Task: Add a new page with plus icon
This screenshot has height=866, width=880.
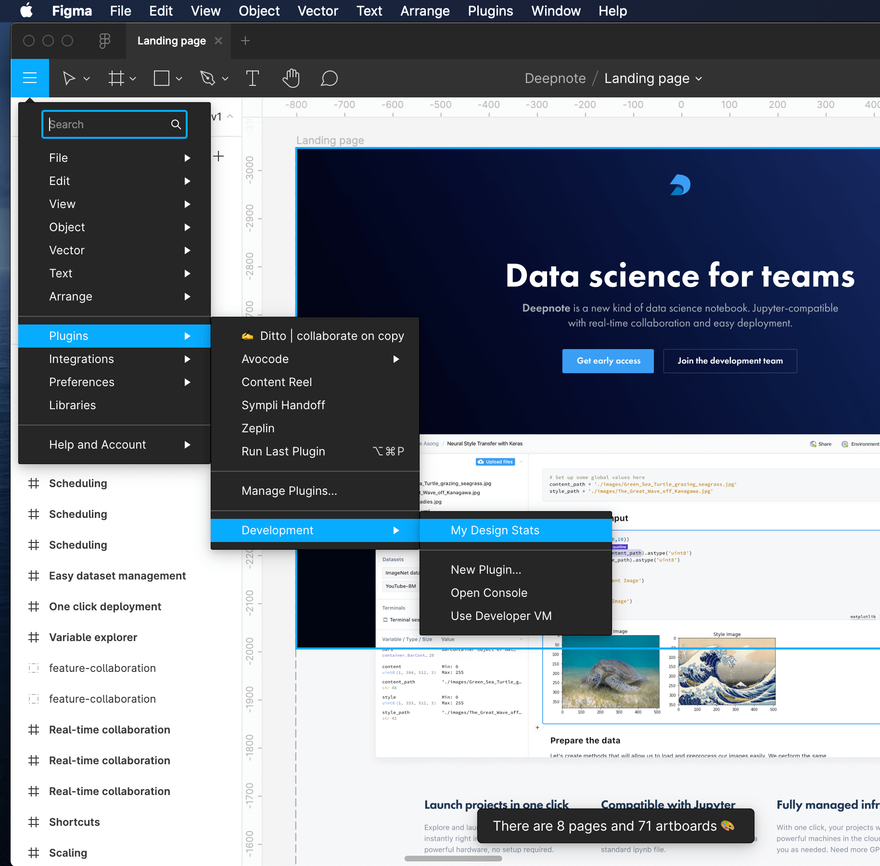Action: pos(218,156)
